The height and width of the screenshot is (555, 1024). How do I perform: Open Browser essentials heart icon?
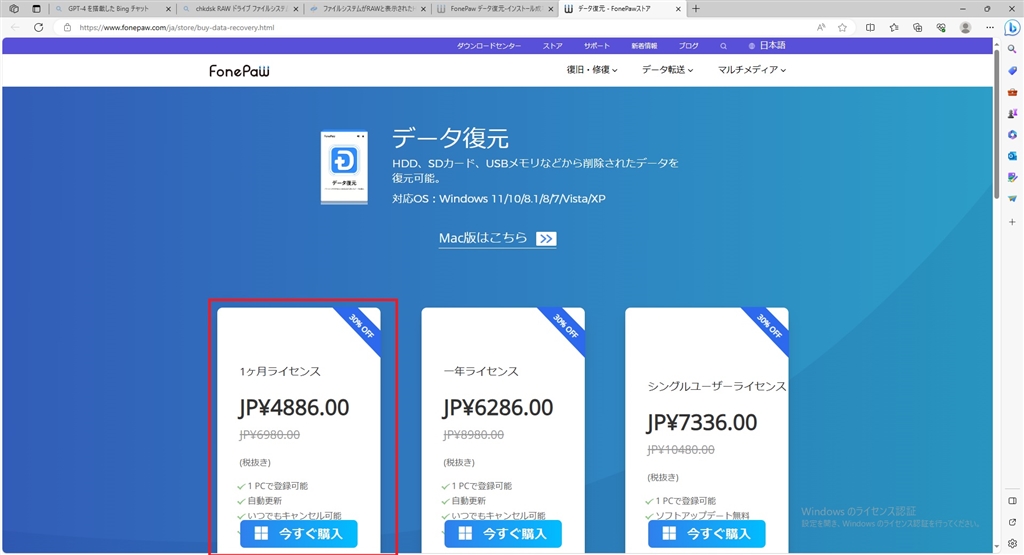tap(941, 27)
